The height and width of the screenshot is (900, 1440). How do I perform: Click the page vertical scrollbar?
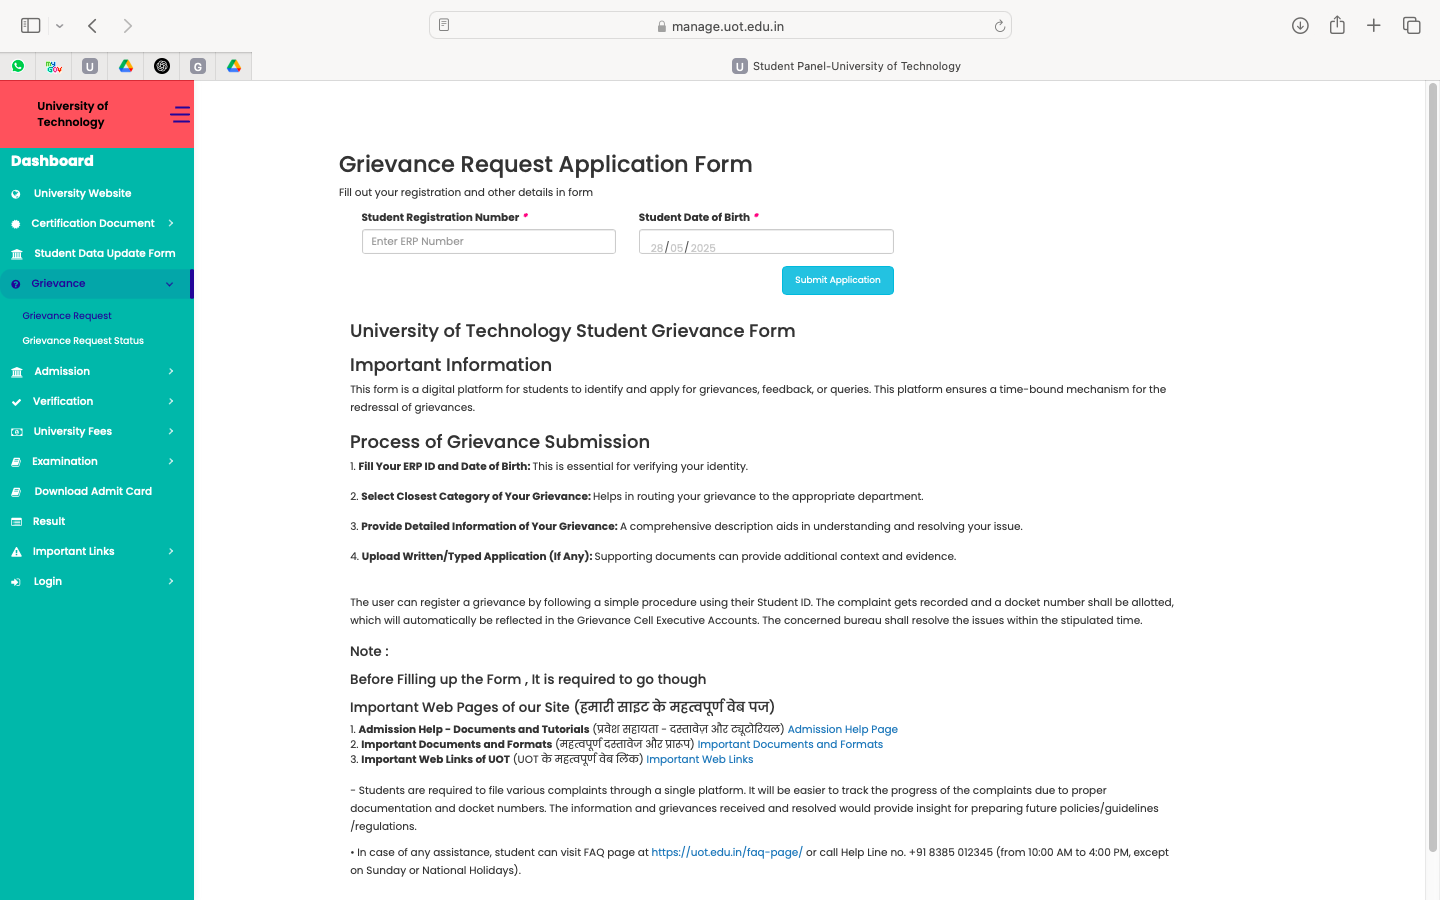(x=1432, y=470)
